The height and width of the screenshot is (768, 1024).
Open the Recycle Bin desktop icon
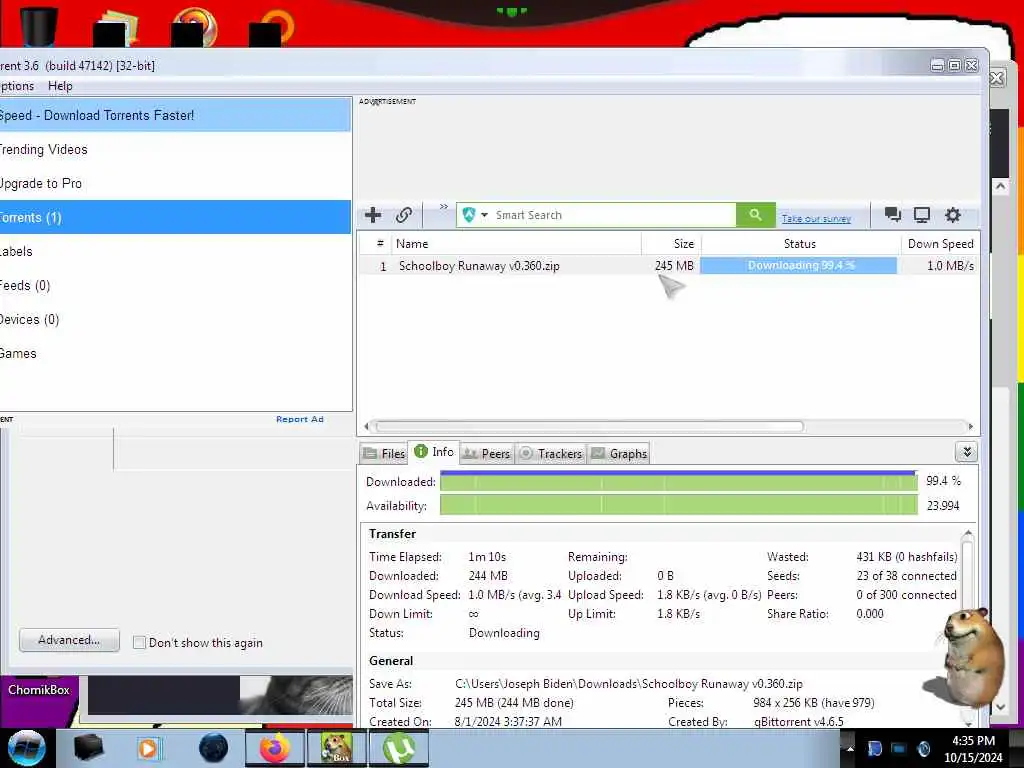pyautogui.click(x=39, y=25)
